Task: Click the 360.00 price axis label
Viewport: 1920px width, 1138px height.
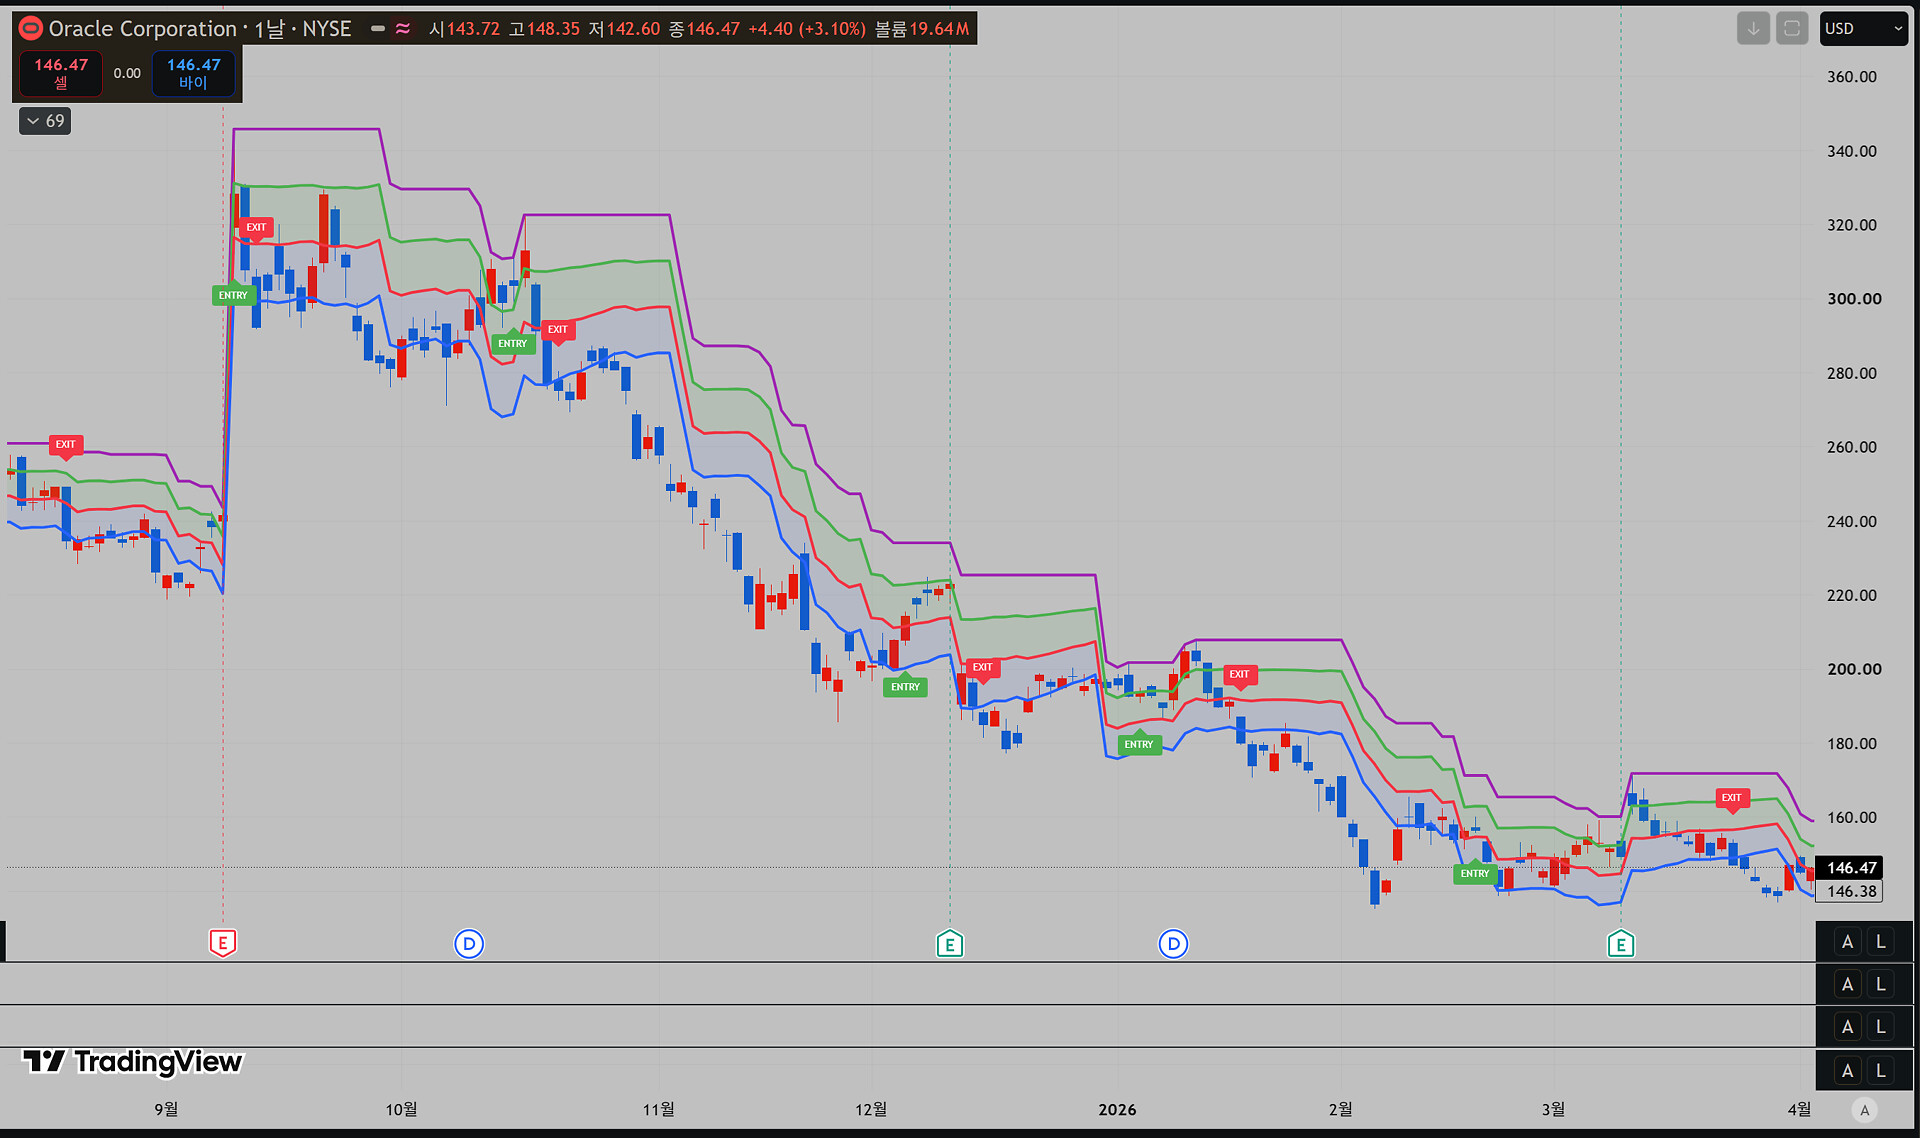Action: 1852,77
